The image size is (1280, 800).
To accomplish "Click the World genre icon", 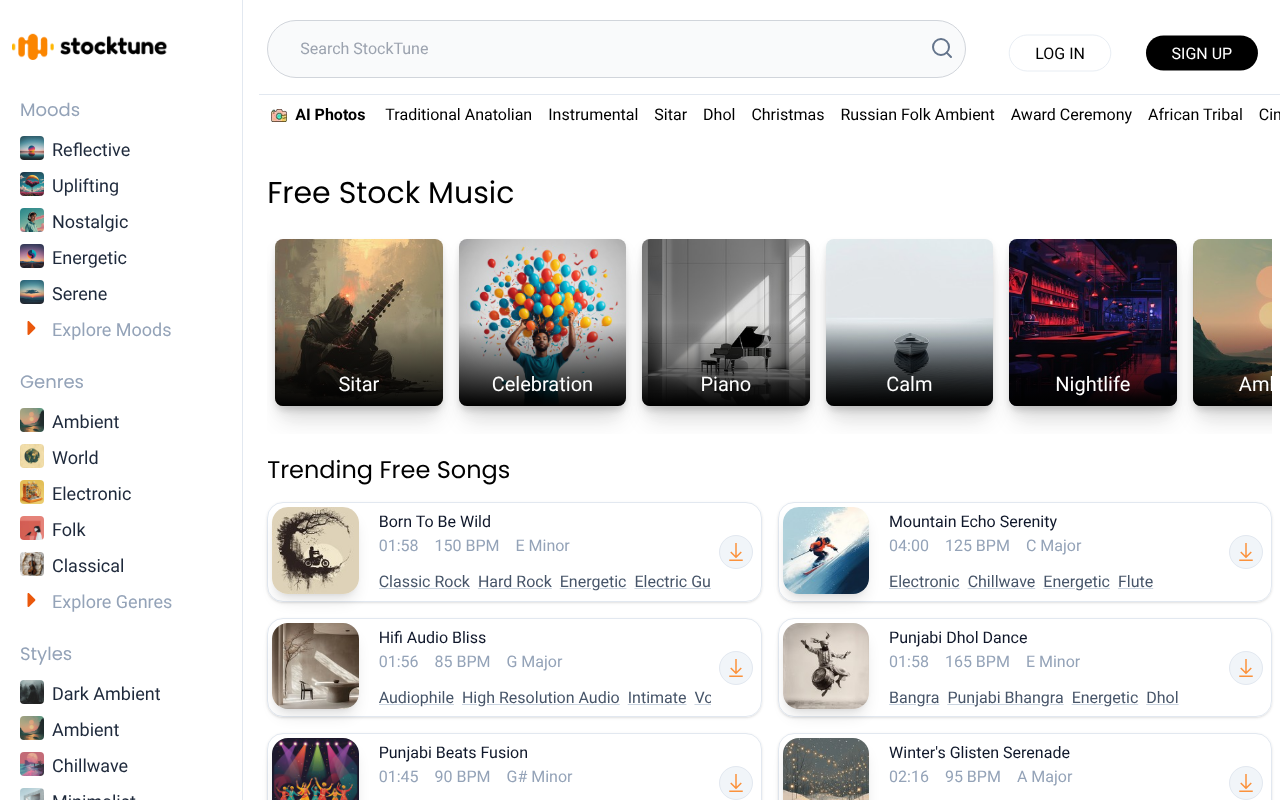I will (x=30, y=456).
